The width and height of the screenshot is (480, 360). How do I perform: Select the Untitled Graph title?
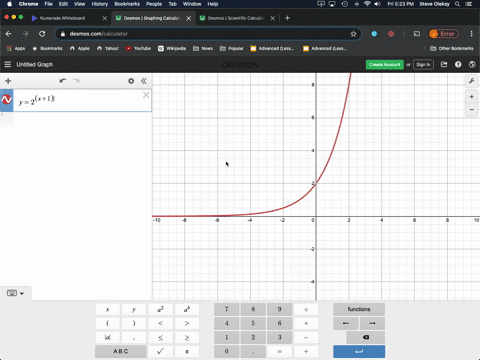coord(35,64)
